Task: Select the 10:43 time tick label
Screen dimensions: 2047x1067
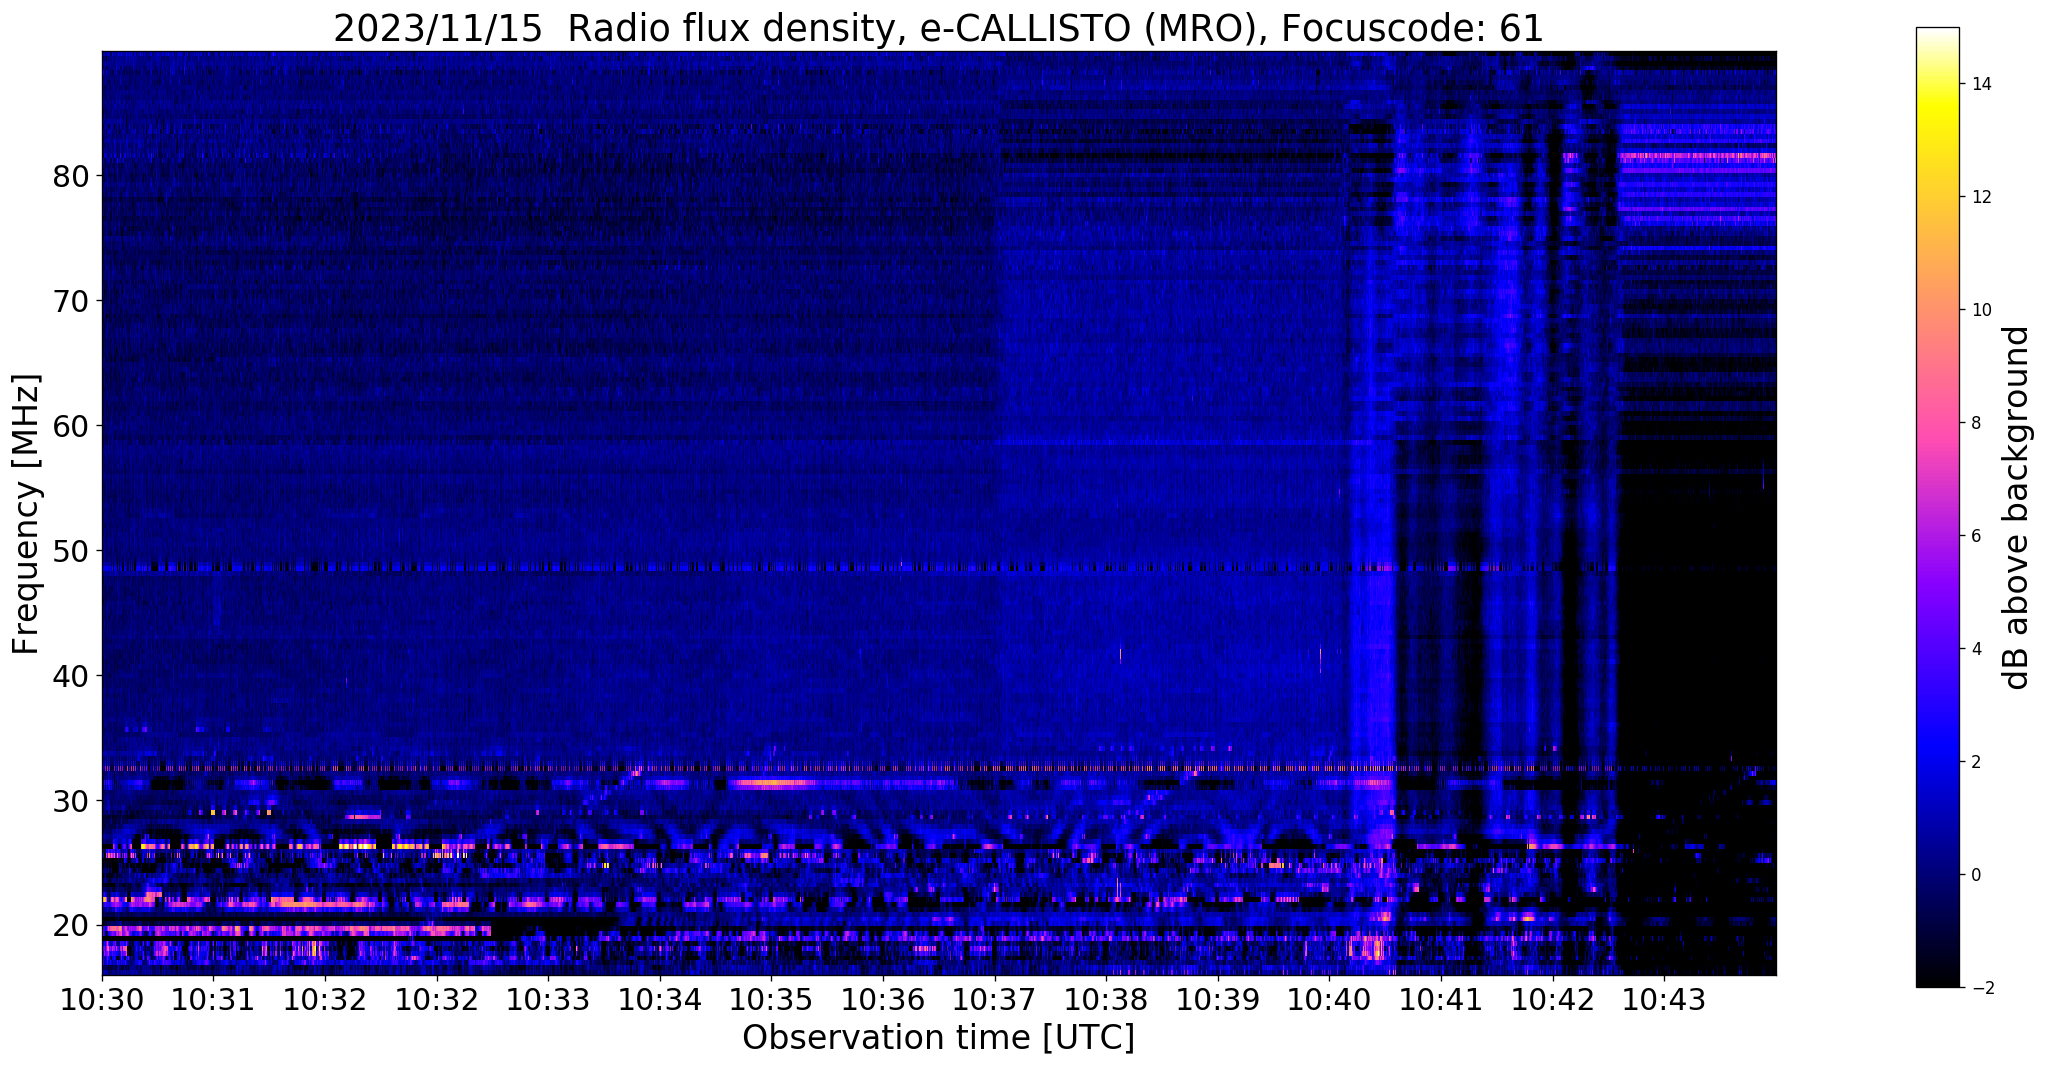Action: (1664, 1000)
